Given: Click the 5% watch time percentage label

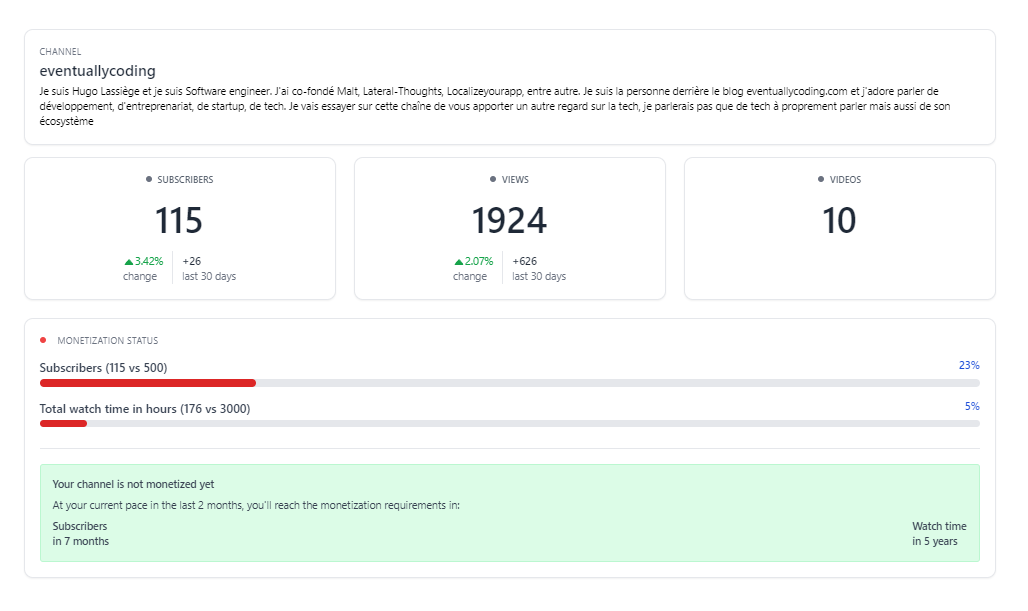Looking at the screenshot, I should coord(971,406).
